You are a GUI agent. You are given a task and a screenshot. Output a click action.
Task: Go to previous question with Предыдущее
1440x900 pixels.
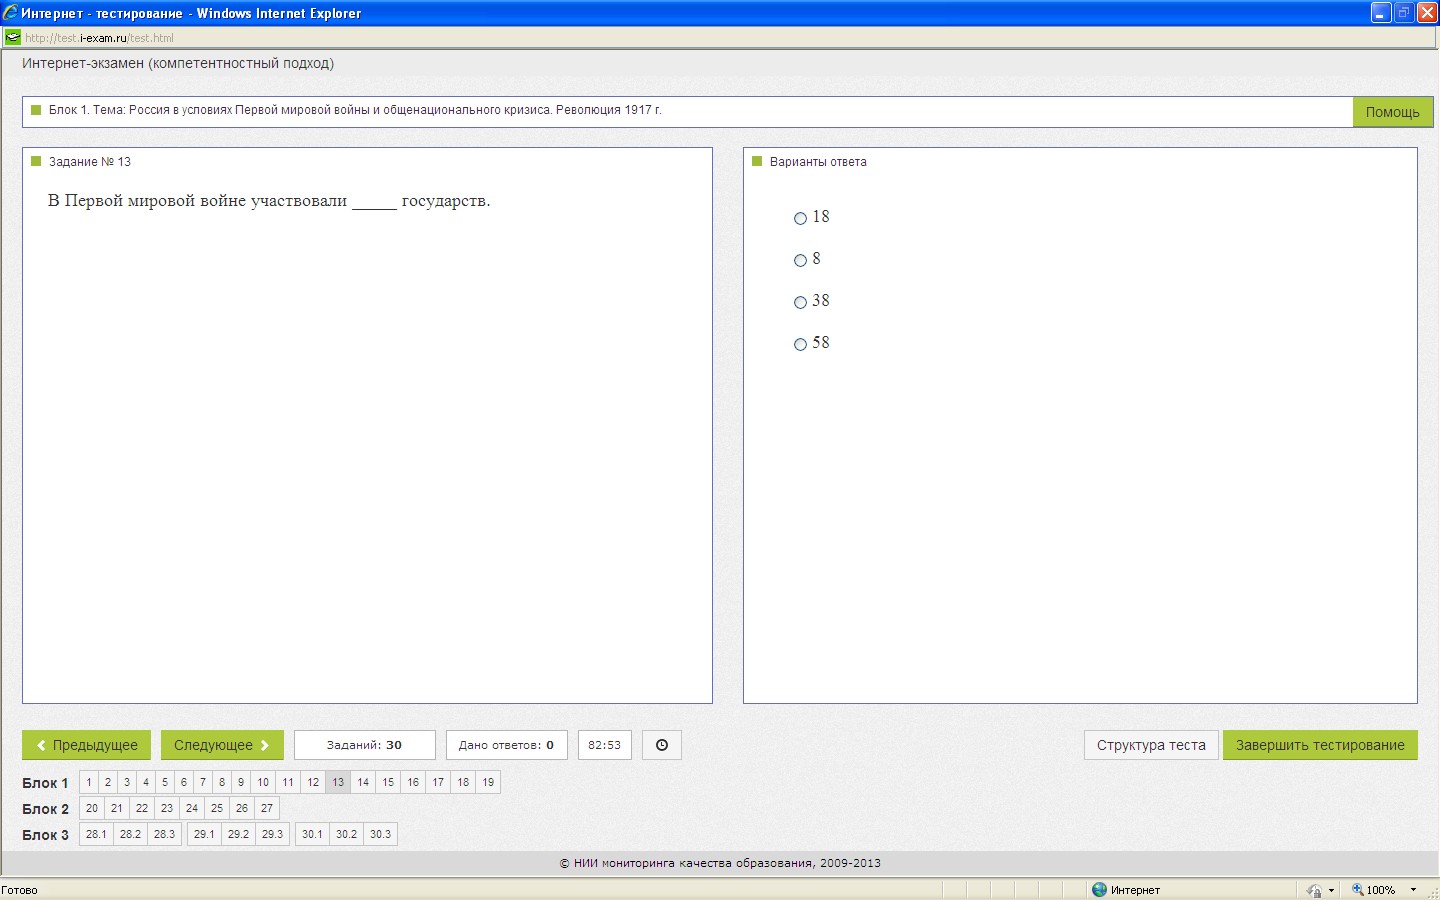86,745
